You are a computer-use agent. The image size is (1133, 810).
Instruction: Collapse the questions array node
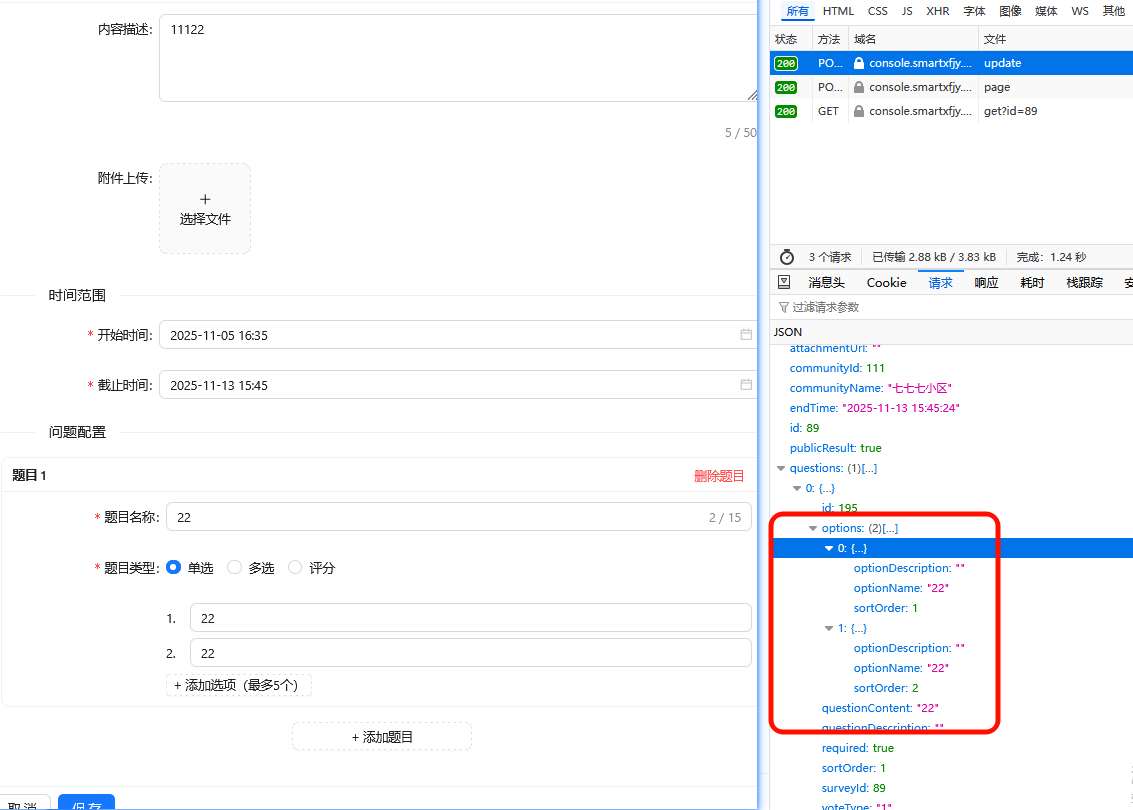(x=781, y=468)
